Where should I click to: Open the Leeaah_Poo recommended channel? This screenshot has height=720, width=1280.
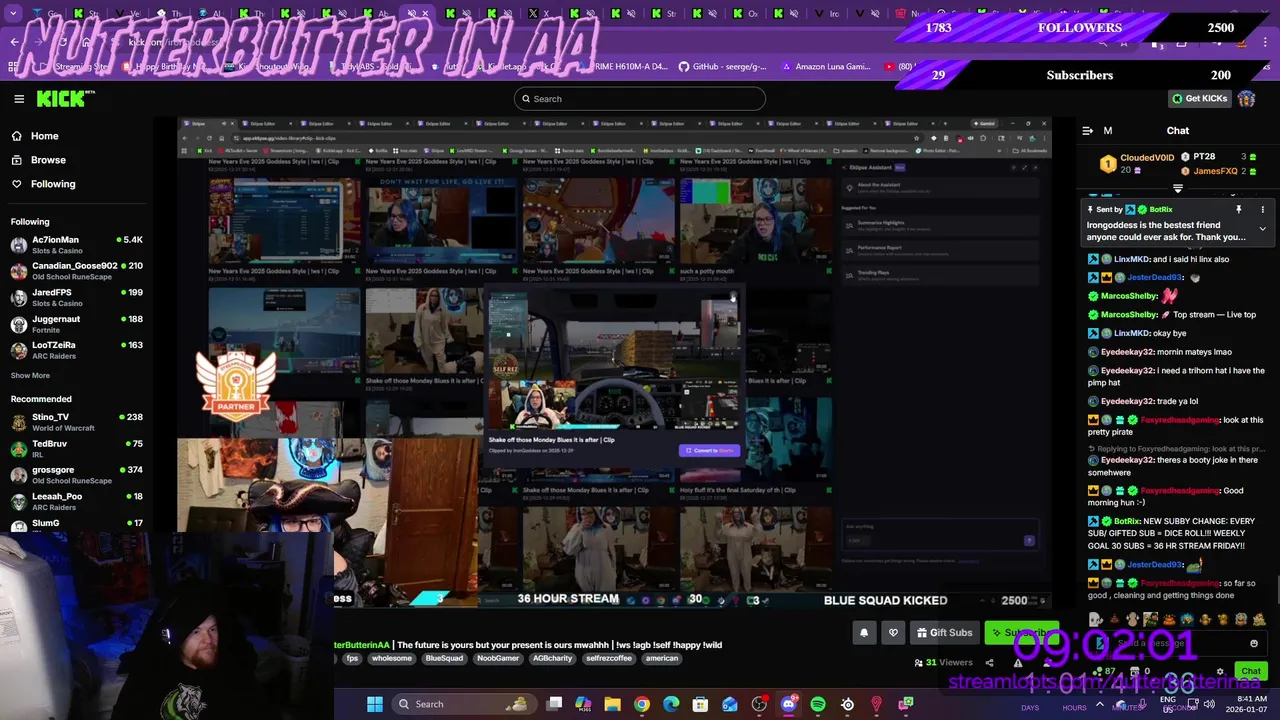click(77, 501)
